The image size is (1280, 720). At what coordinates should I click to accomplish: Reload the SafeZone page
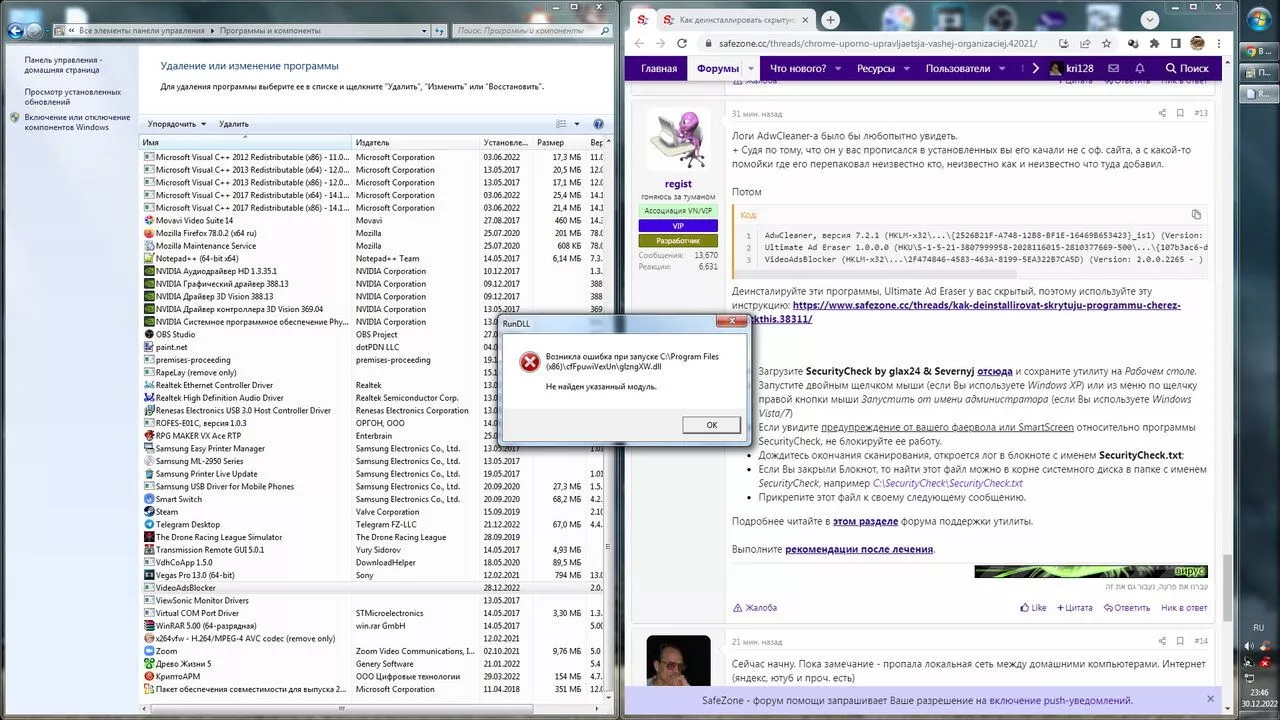pos(682,43)
